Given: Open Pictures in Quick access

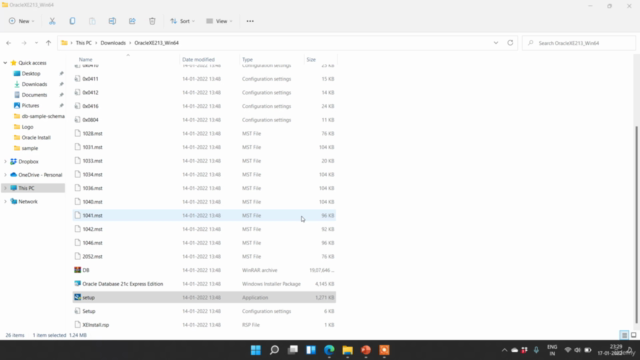Looking at the screenshot, I should click(x=30, y=105).
